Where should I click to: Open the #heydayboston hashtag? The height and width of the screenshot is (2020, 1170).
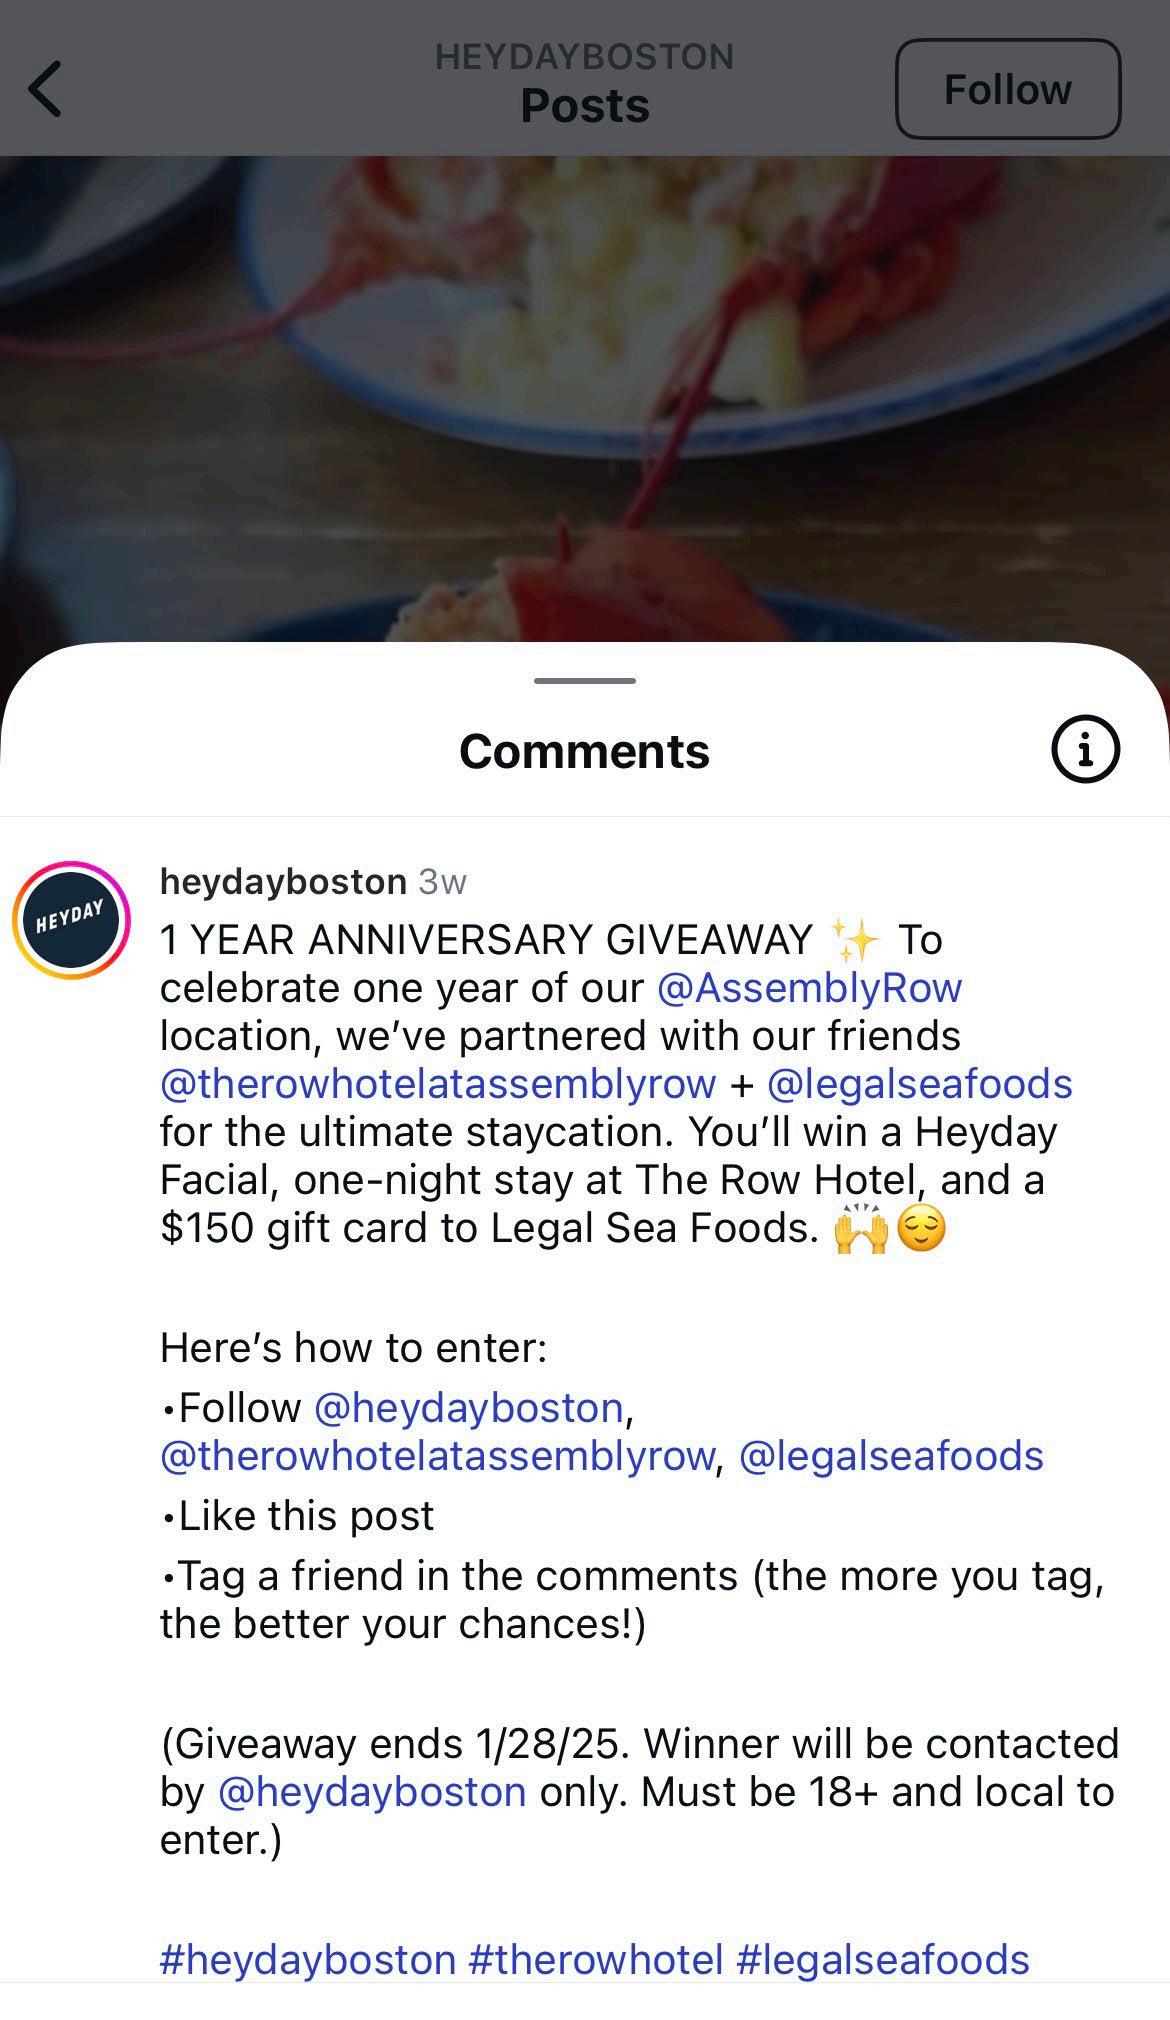pyautogui.click(x=308, y=1960)
